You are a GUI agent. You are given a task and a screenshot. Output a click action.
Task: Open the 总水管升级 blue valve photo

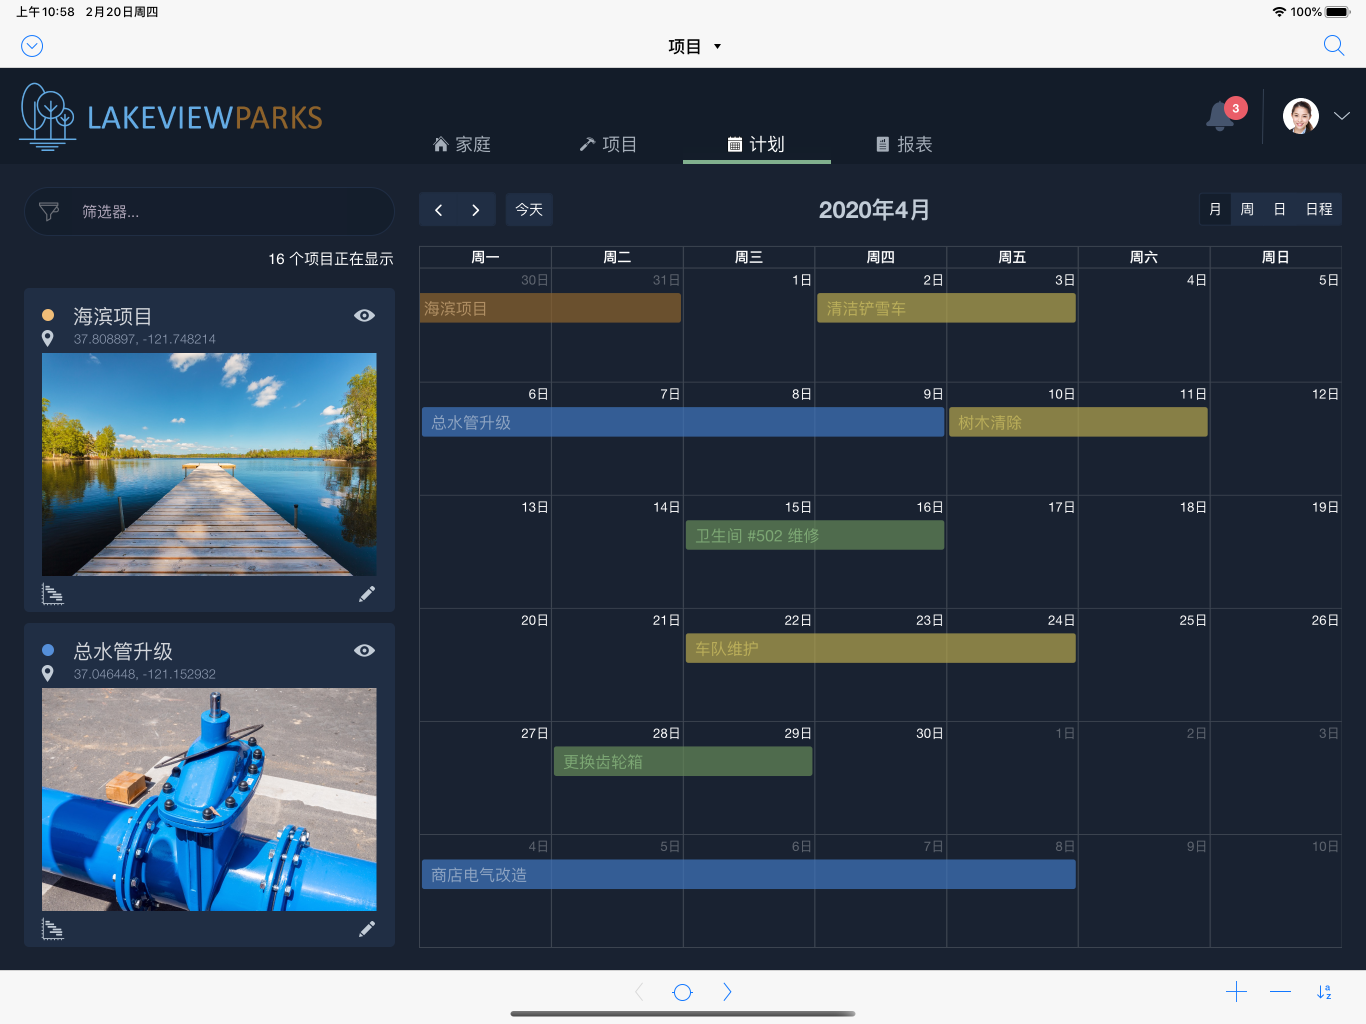[x=209, y=799]
